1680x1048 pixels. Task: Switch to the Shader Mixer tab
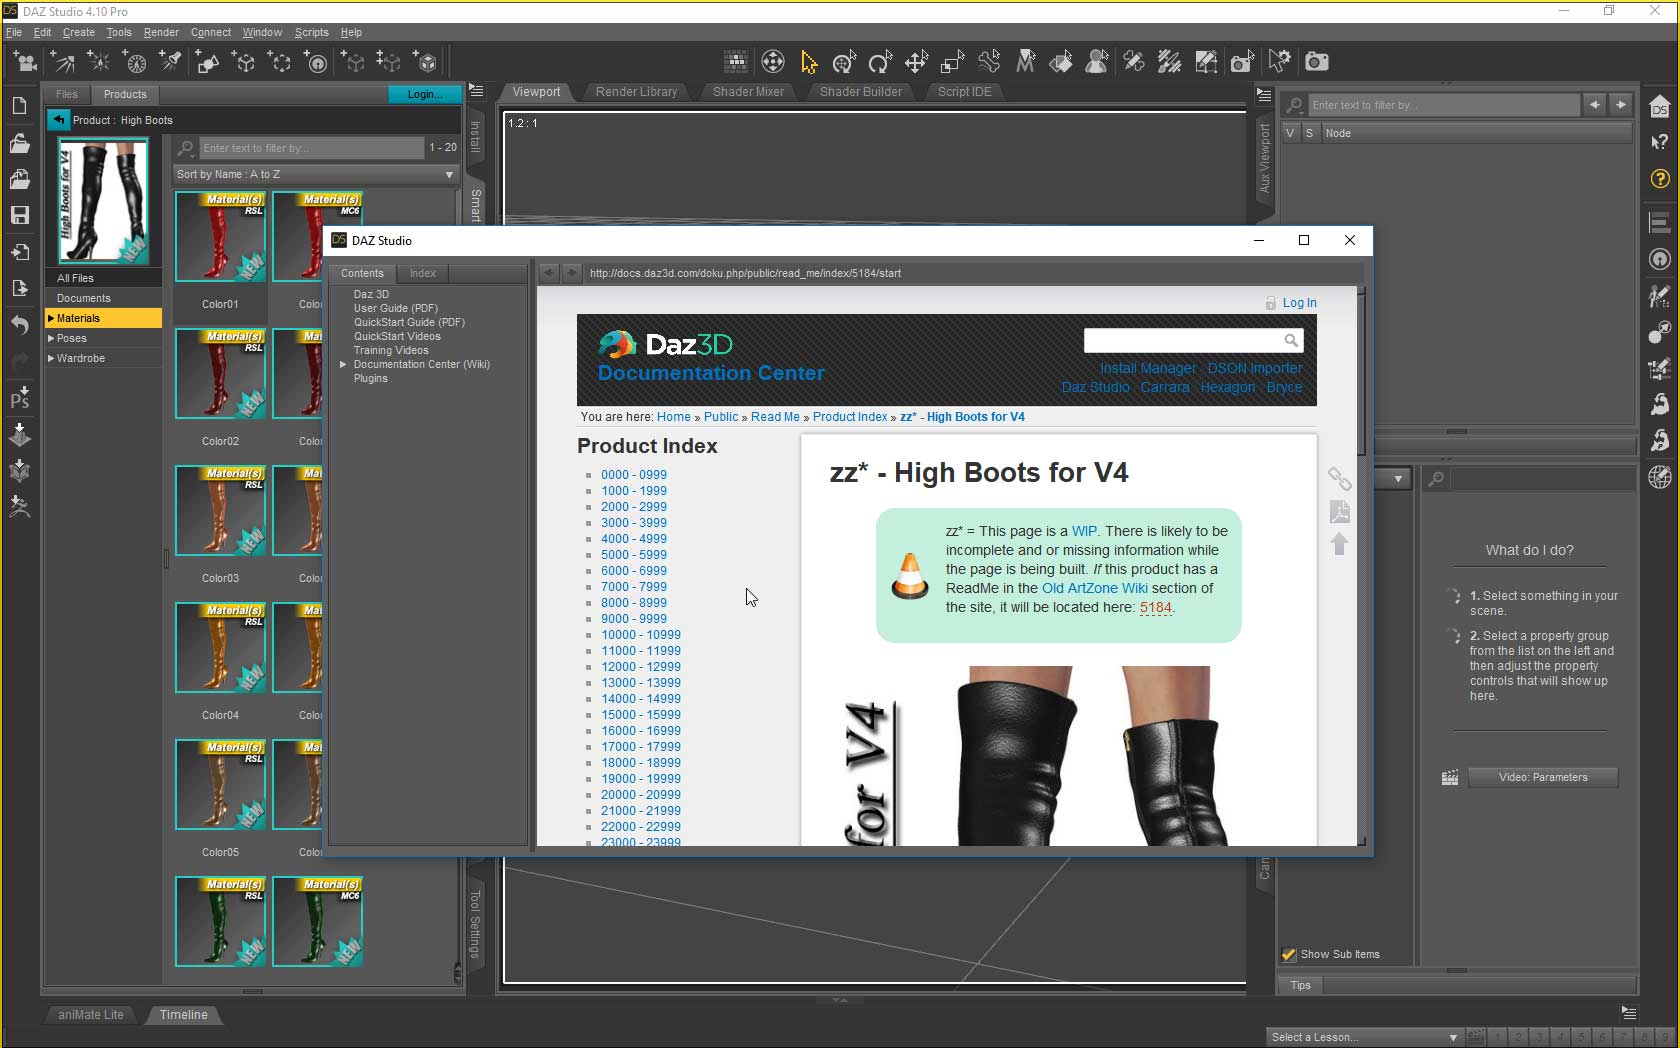click(x=748, y=91)
